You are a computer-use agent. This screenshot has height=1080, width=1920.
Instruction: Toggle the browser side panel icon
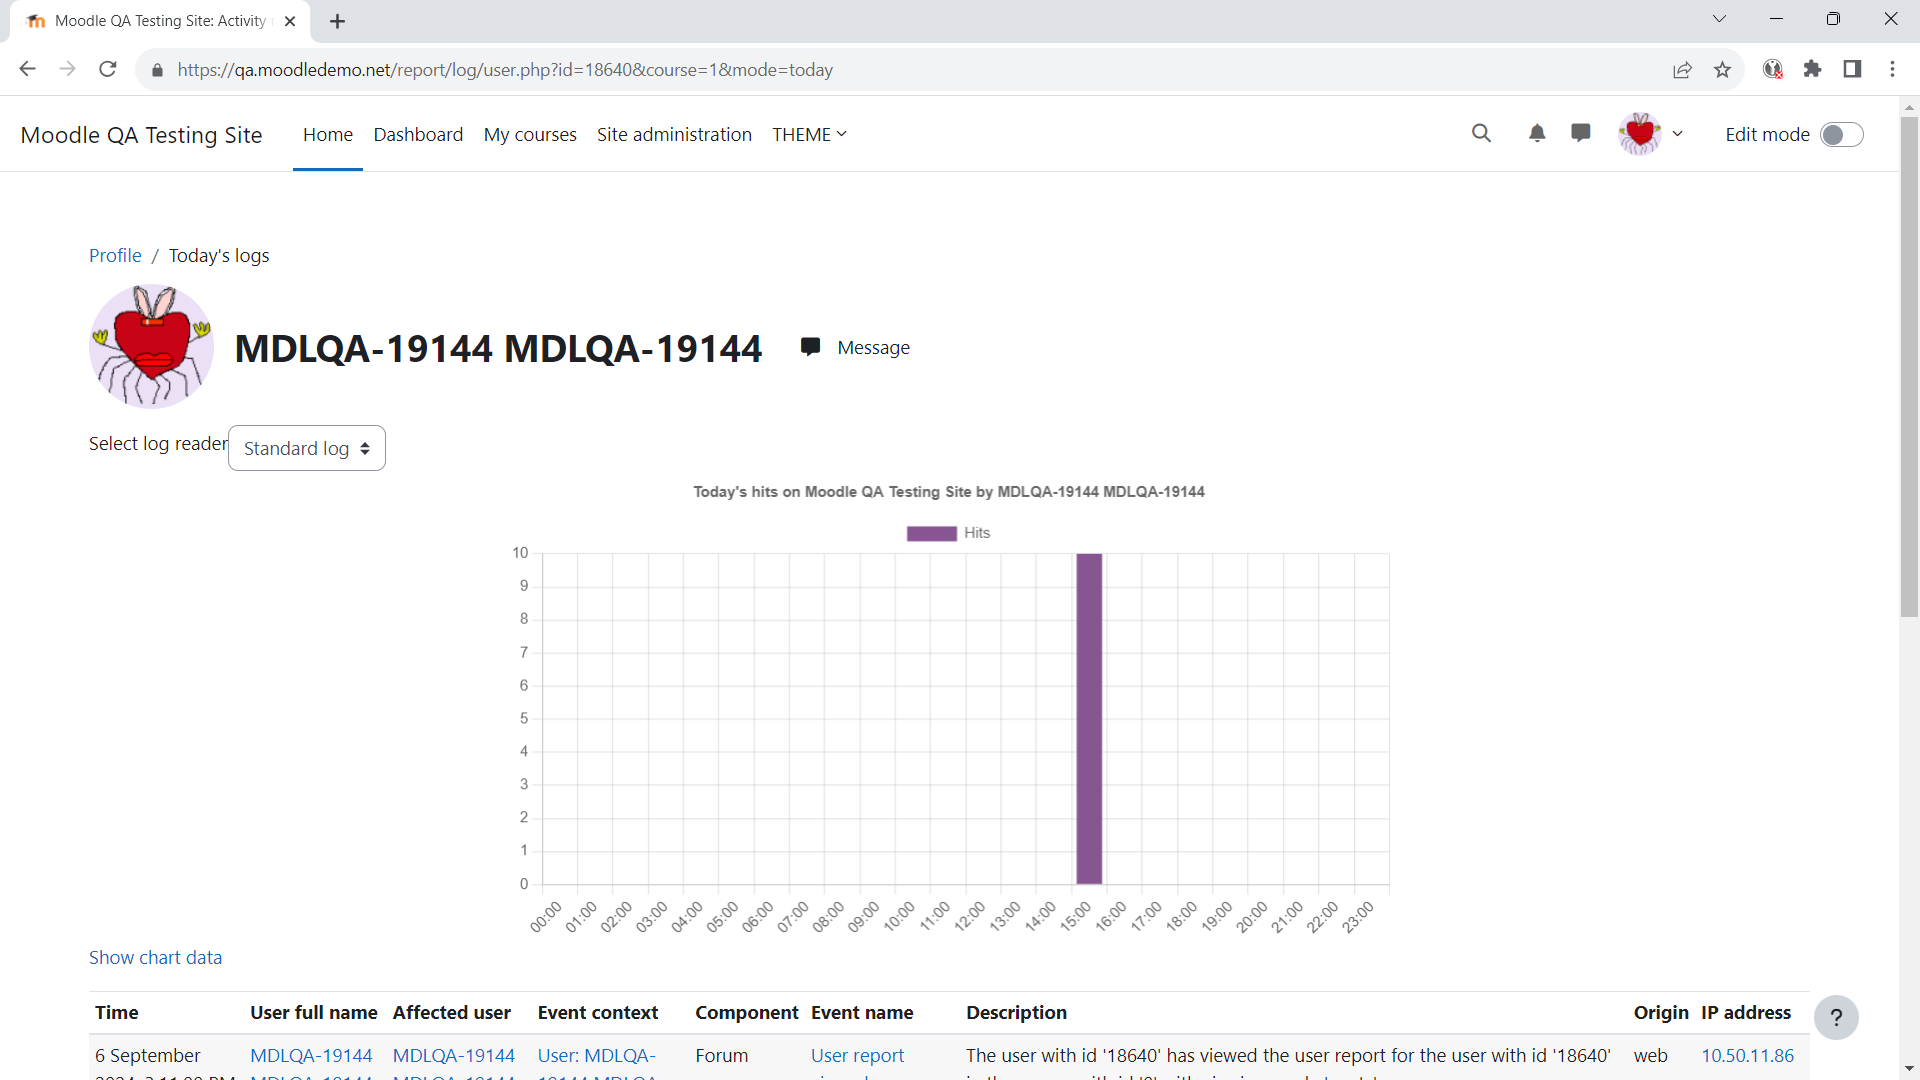pyautogui.click(x=1852, y=69)
